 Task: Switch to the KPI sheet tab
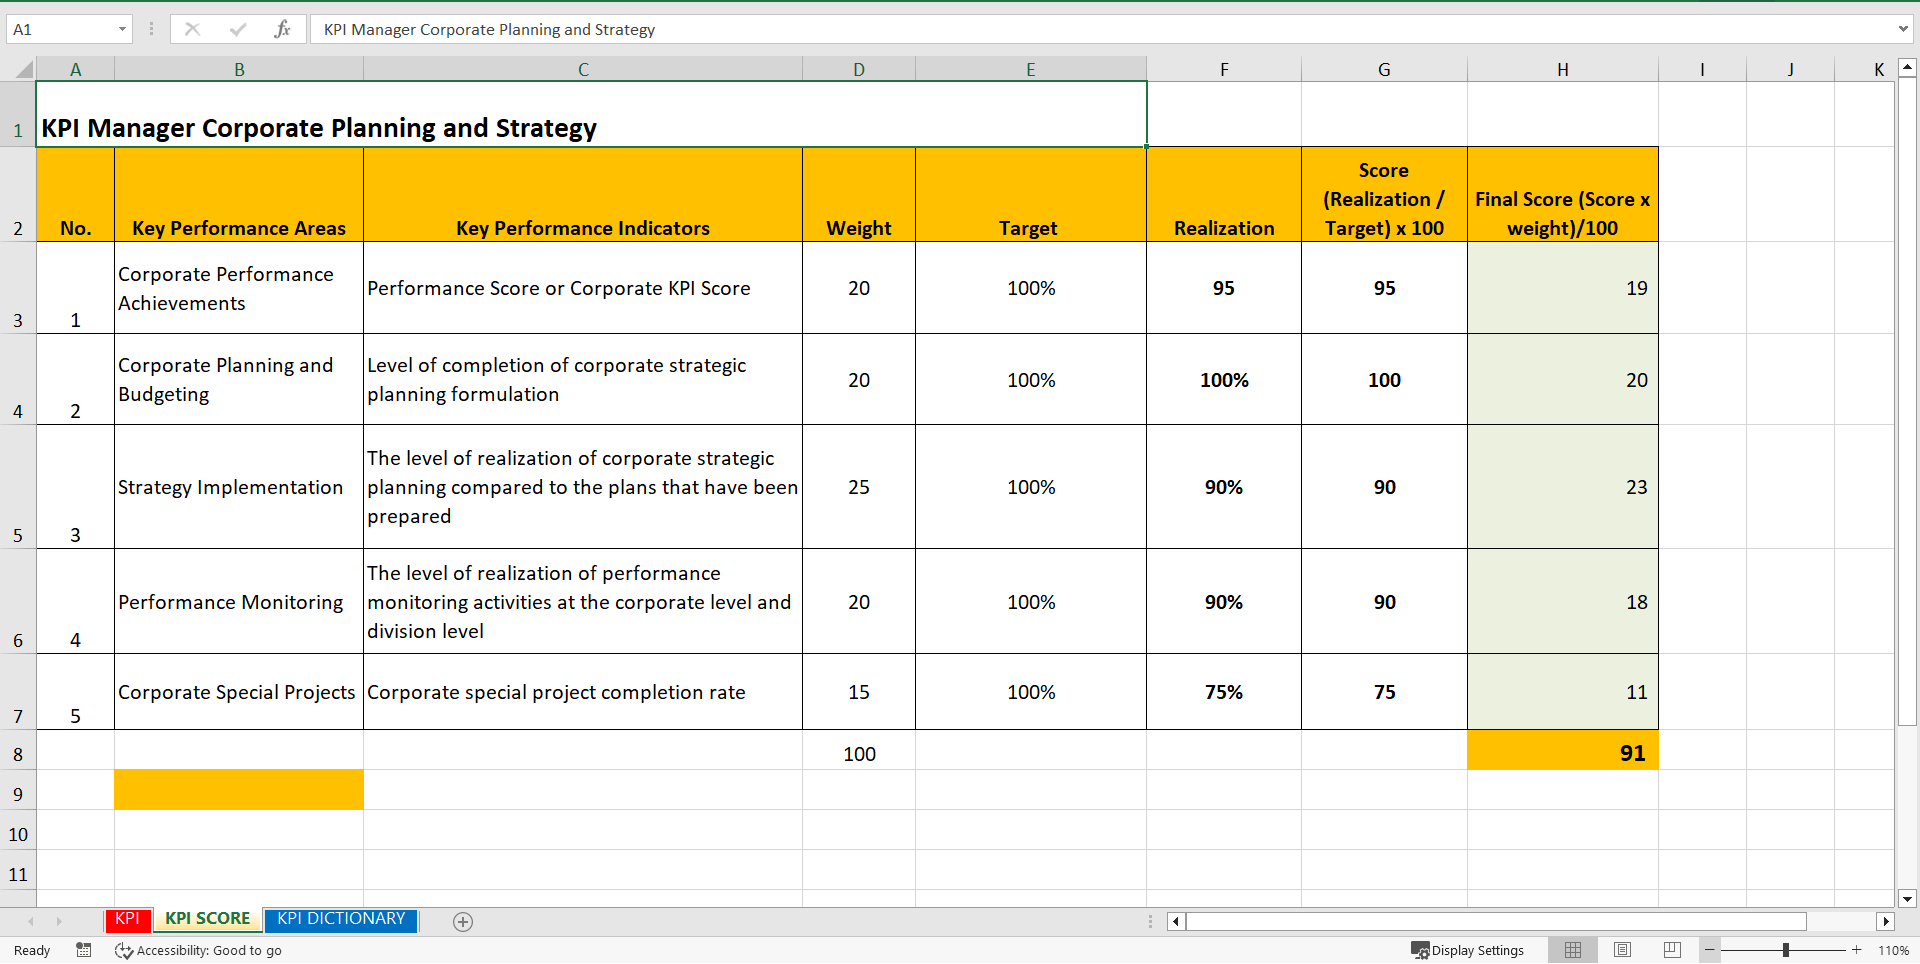(127, 919)
